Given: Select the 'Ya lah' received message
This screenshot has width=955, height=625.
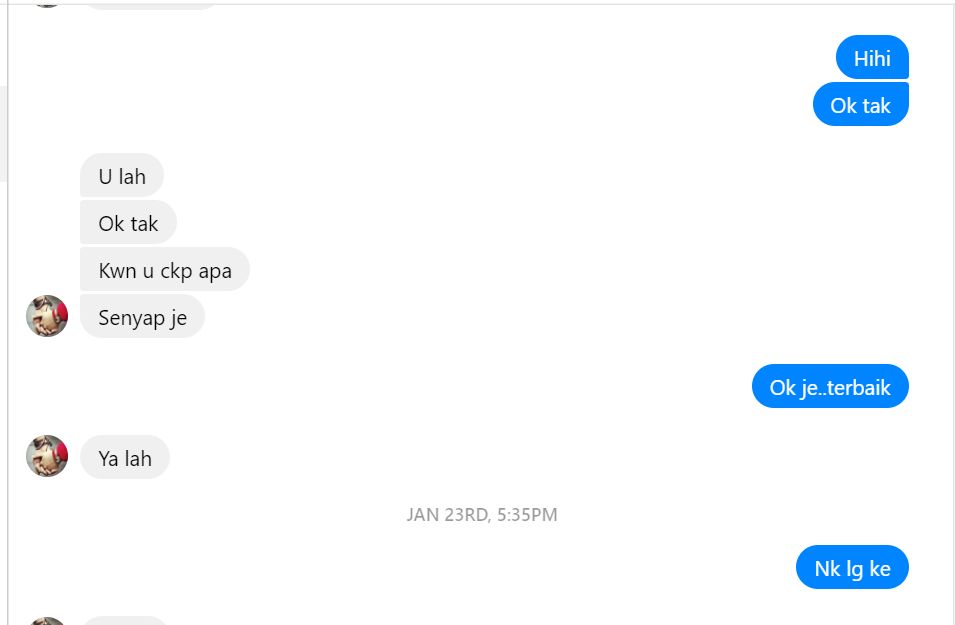Looking at the screenshot, I should point(125,457).
